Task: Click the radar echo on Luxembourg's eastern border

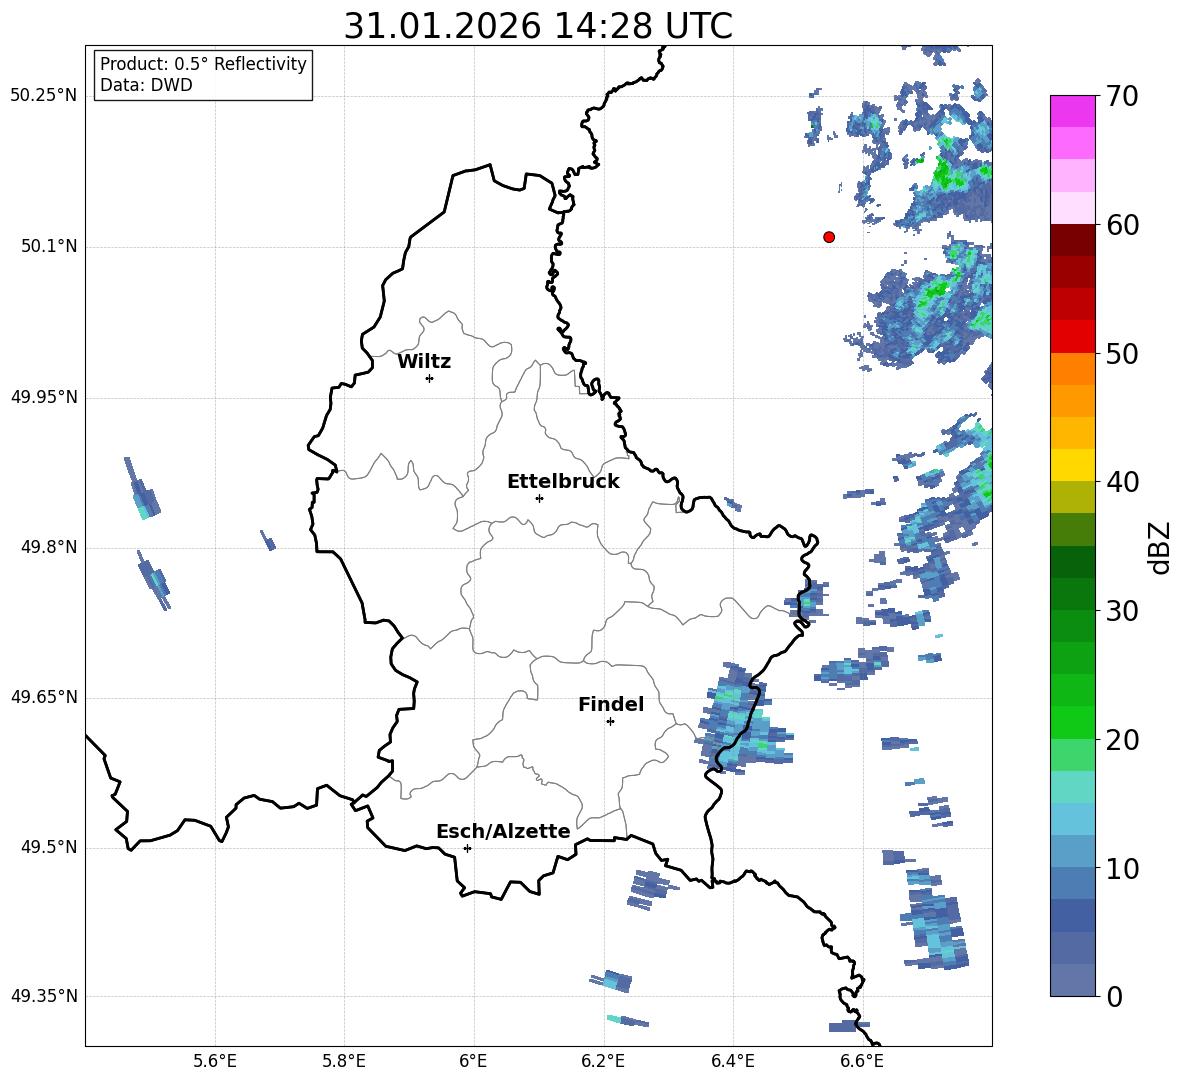Action: [744, 720]
